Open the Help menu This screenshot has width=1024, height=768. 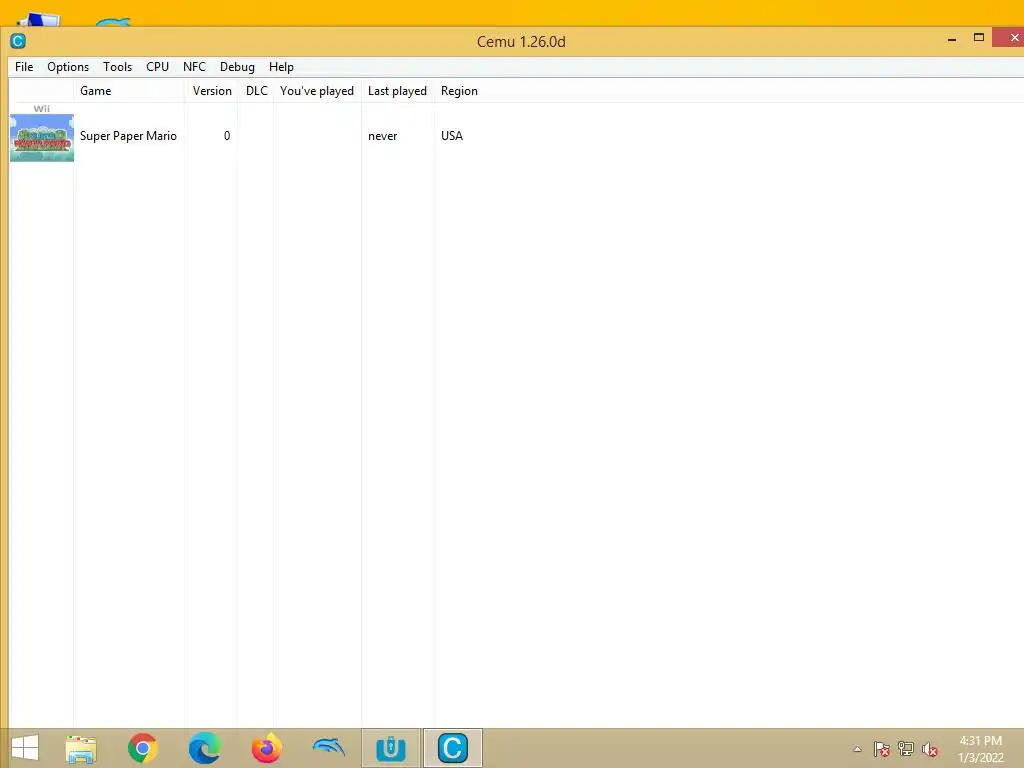pyautogui.click(x=281, y=67)
